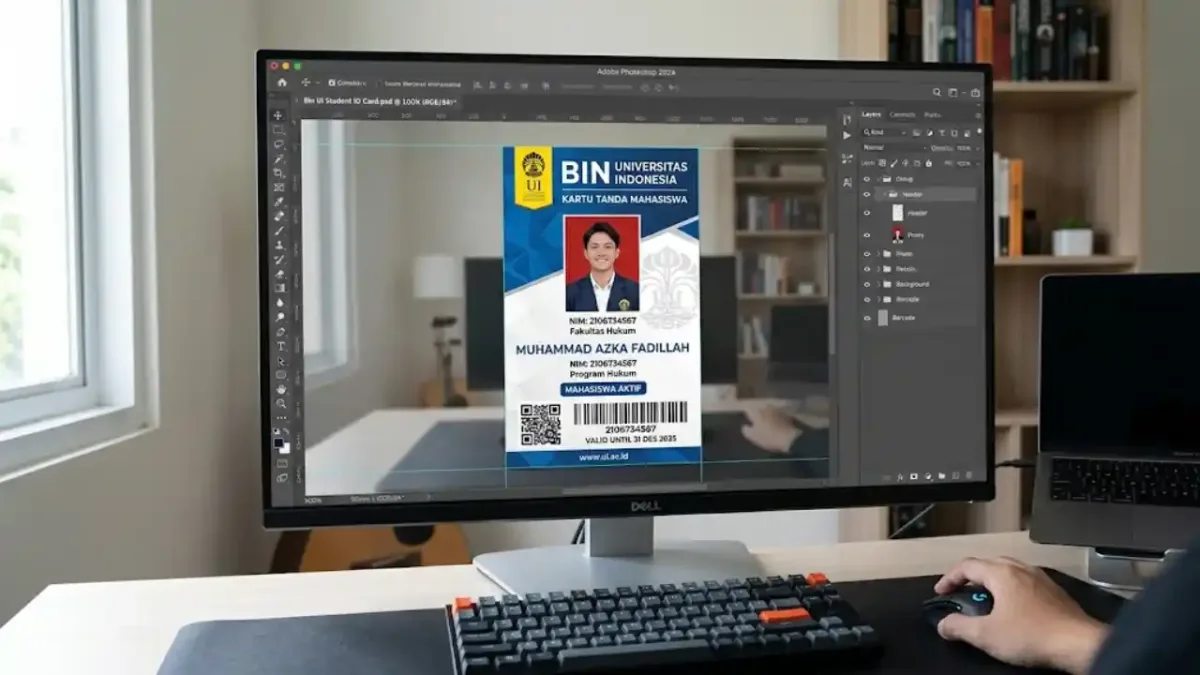The image size is (1200, 675).
Task: Select the Crop tool
Action: coord(278,172)
